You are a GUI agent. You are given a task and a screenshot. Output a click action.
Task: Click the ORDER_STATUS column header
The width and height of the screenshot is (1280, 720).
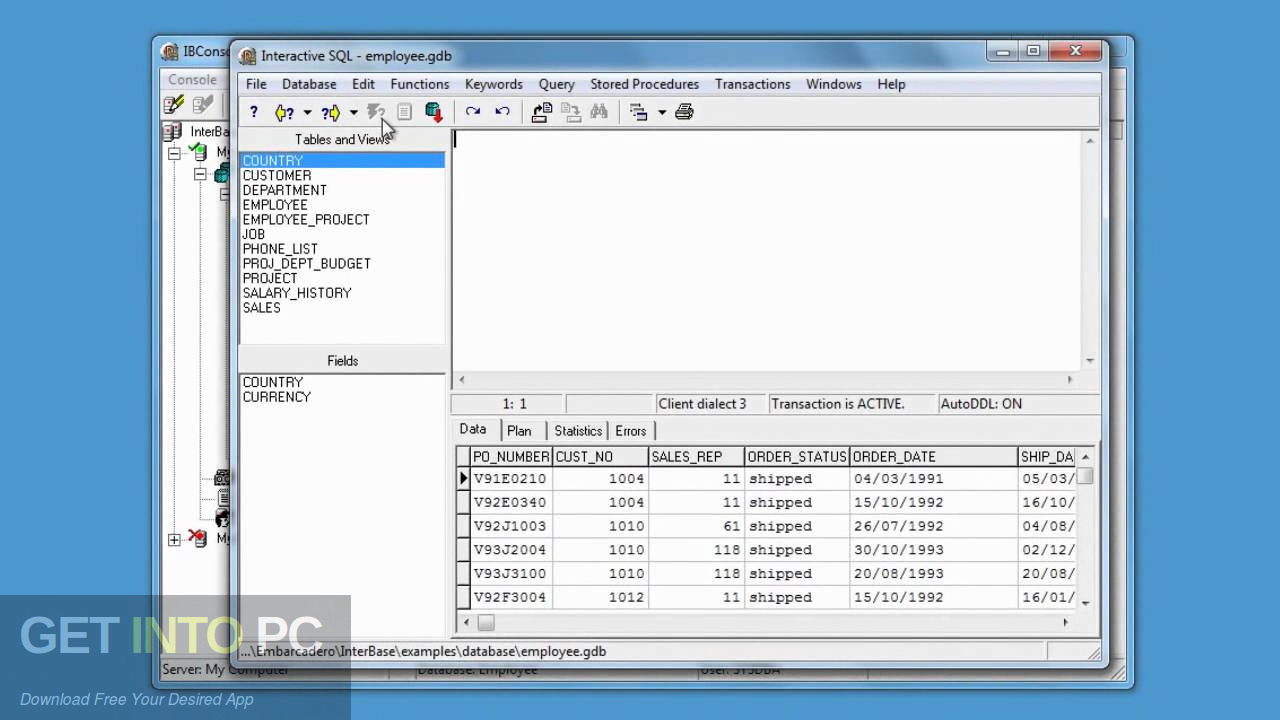[x=797, y=457]
